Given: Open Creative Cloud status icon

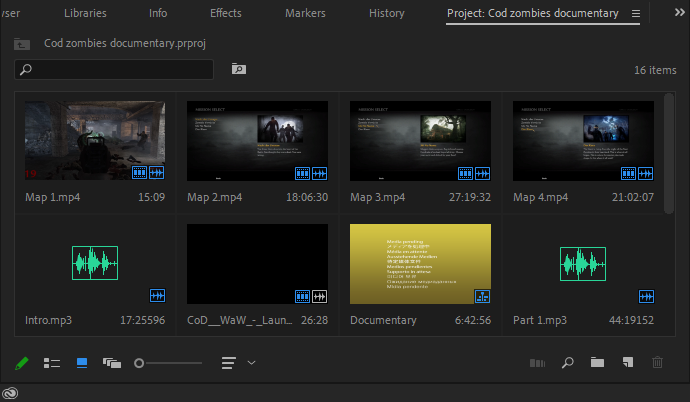Looking at the screenshot, I should (10, 393).
